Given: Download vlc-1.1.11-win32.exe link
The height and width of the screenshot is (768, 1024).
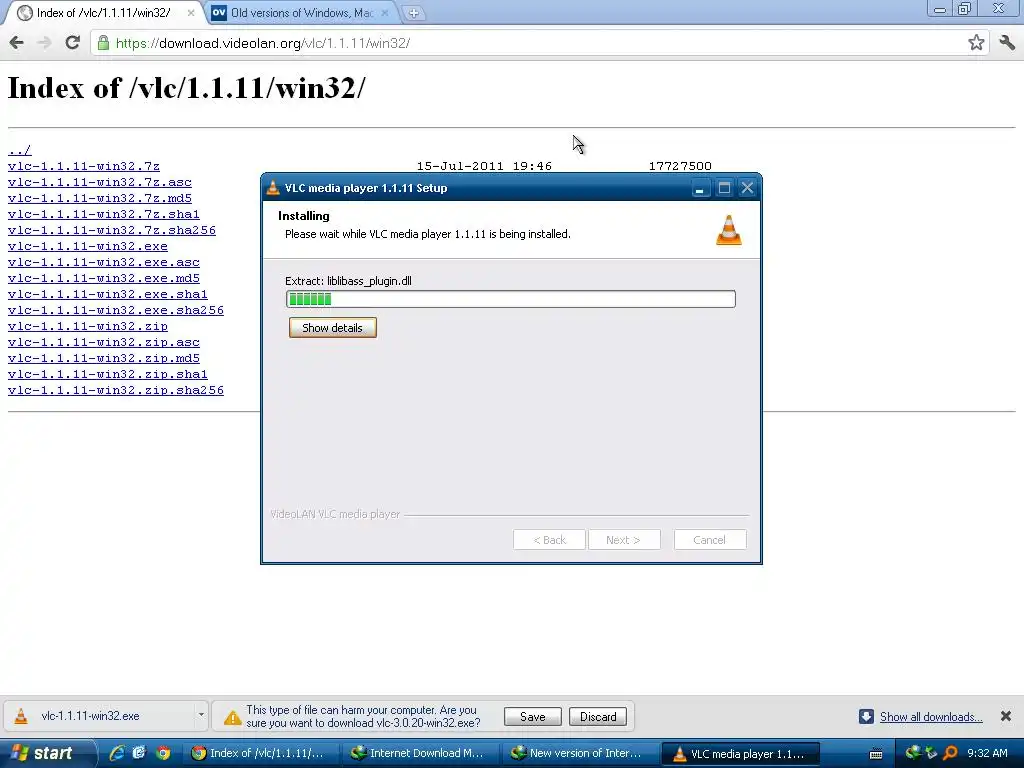Looking at the screenshot, I should (88, 246).
